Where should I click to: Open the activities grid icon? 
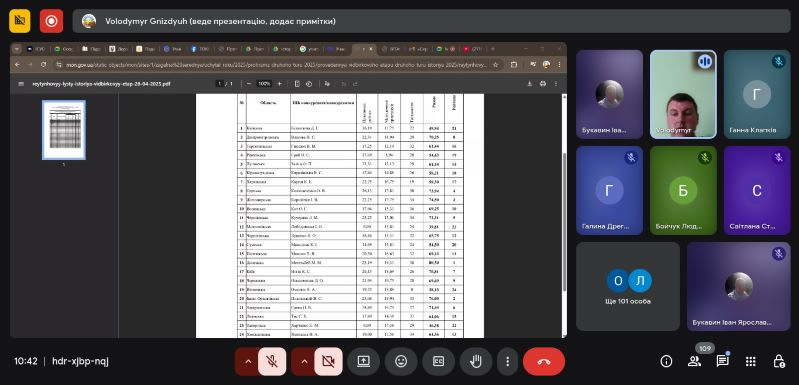(x=750, y=362)
